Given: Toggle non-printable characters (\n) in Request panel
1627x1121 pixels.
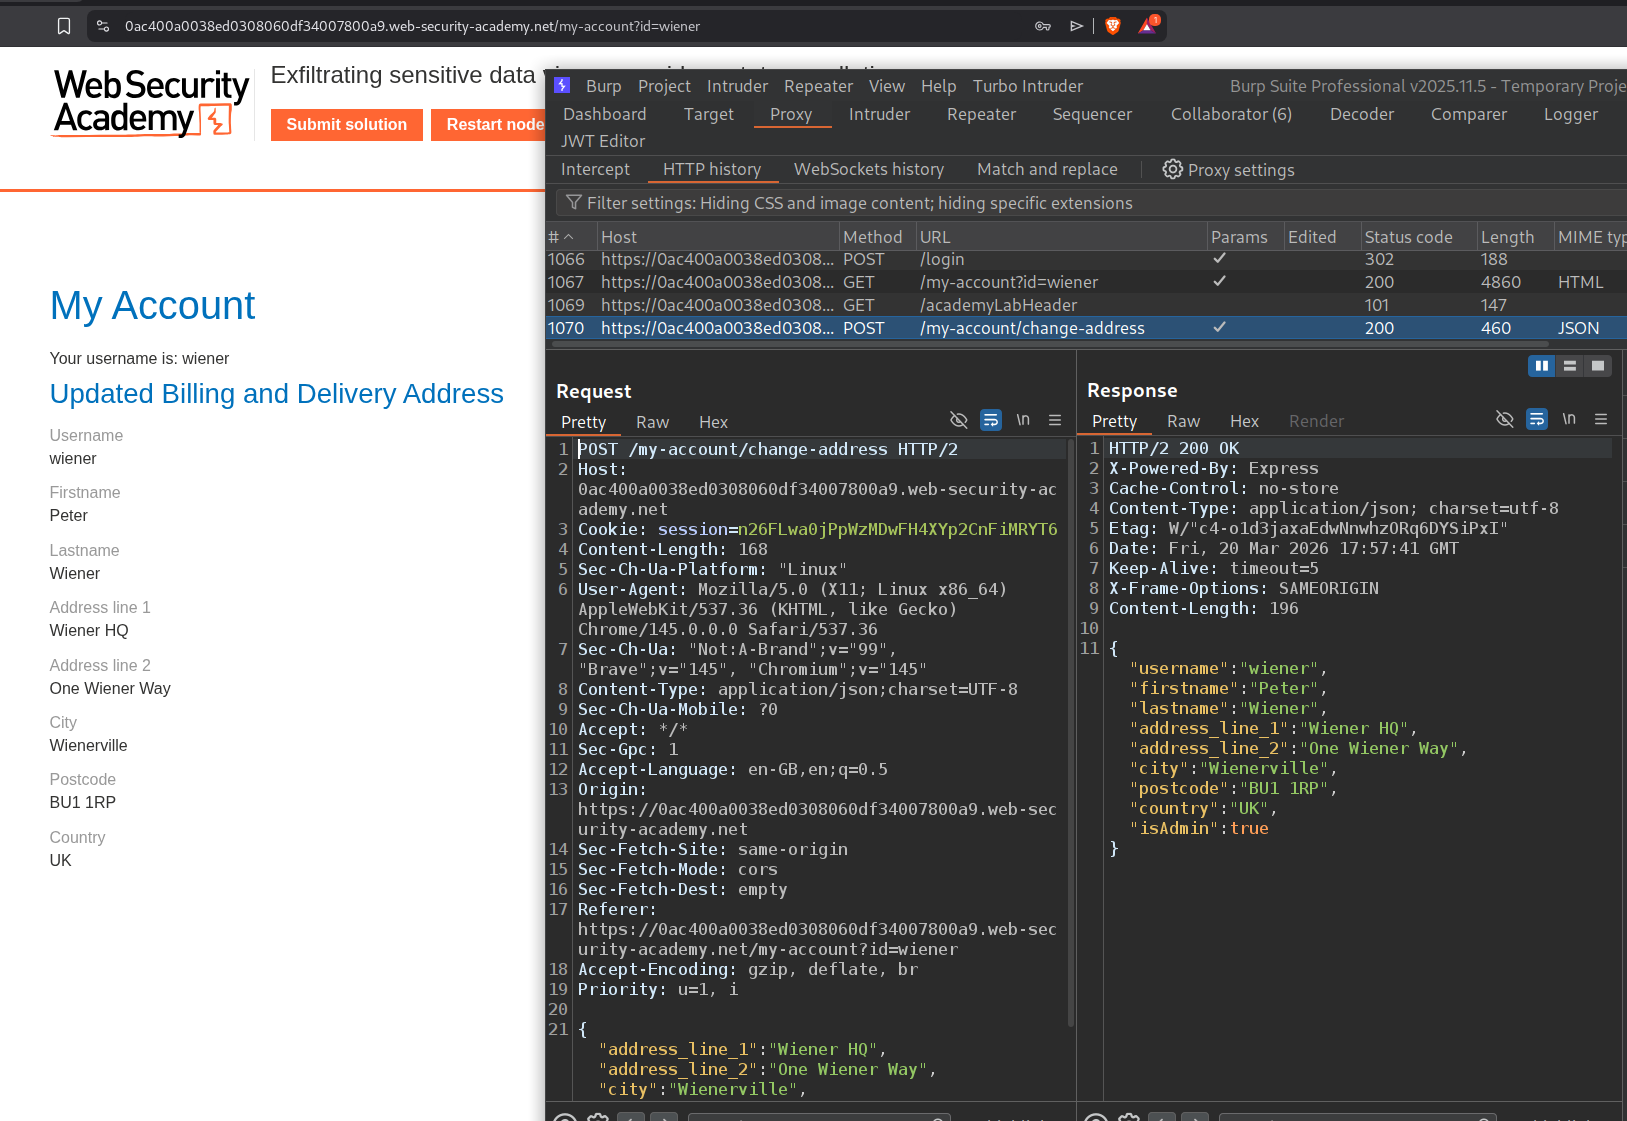Looking at the screenshot, I should (x=1023, y=420).
